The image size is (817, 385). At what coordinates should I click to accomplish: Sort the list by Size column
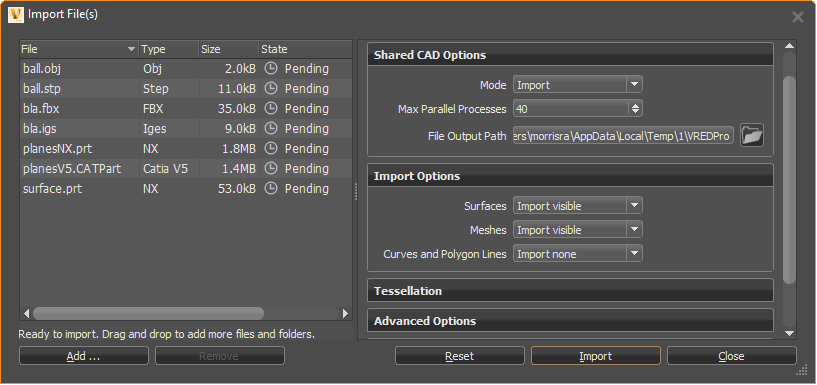tap(229, 49)
